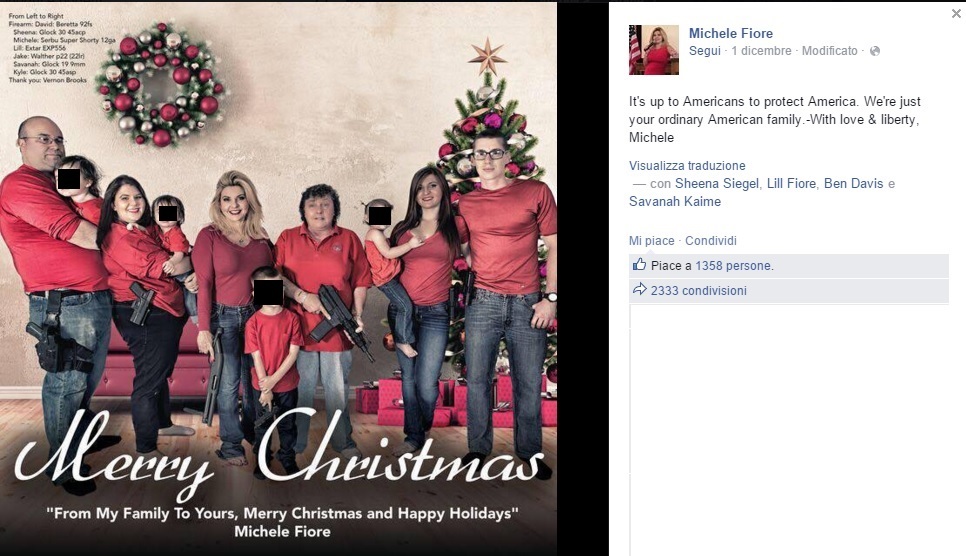View the 2333 condivisioni list
The width and height of the screenshot is (966, 556).
pyautogui.click(x=698, y=290)
